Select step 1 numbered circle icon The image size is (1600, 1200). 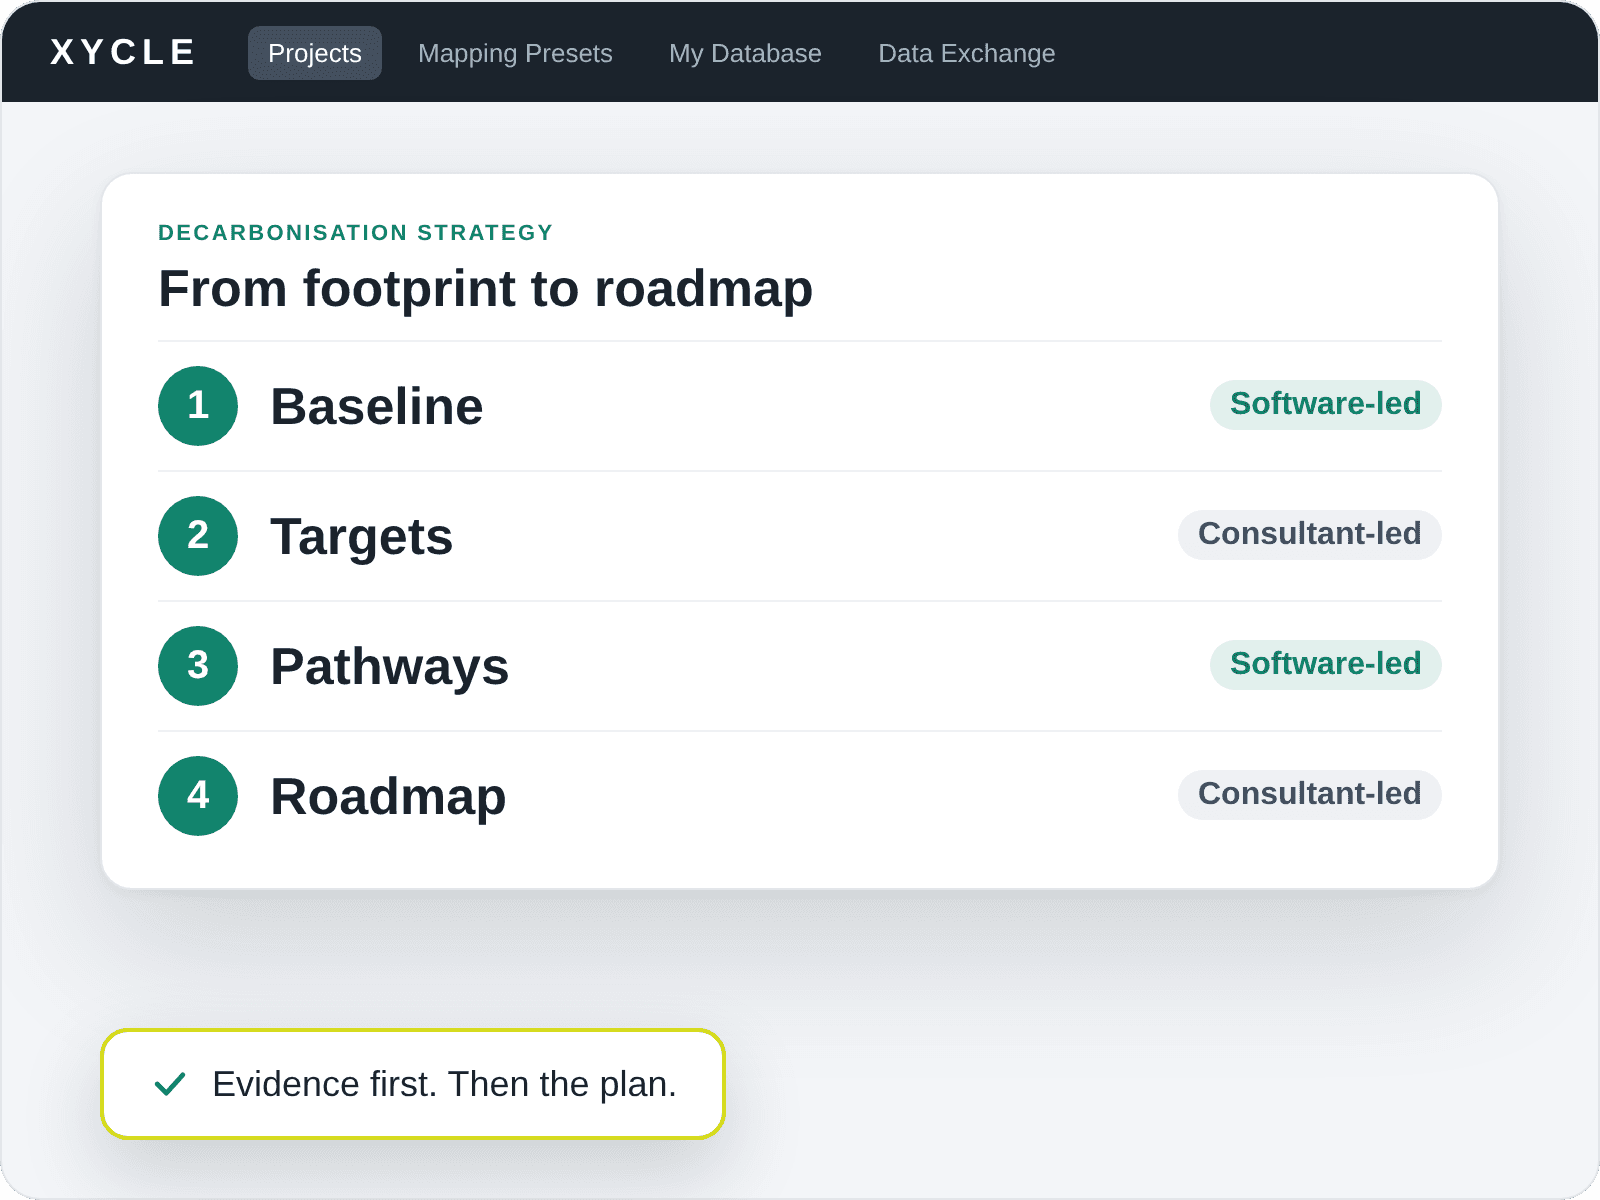(x=198, y=406)
